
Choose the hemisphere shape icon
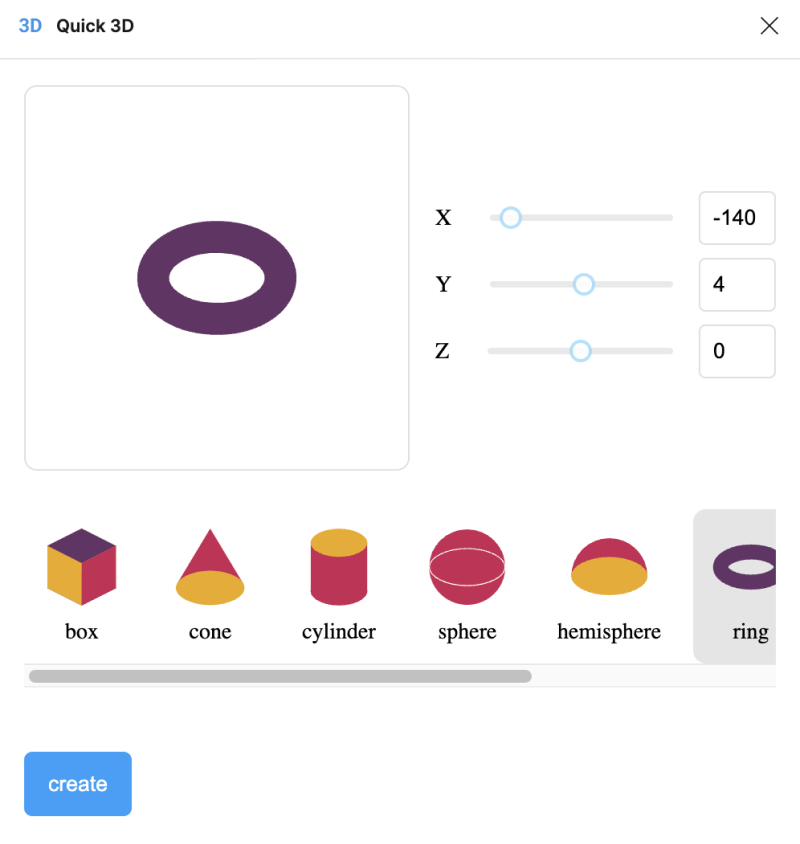(609, 567)
